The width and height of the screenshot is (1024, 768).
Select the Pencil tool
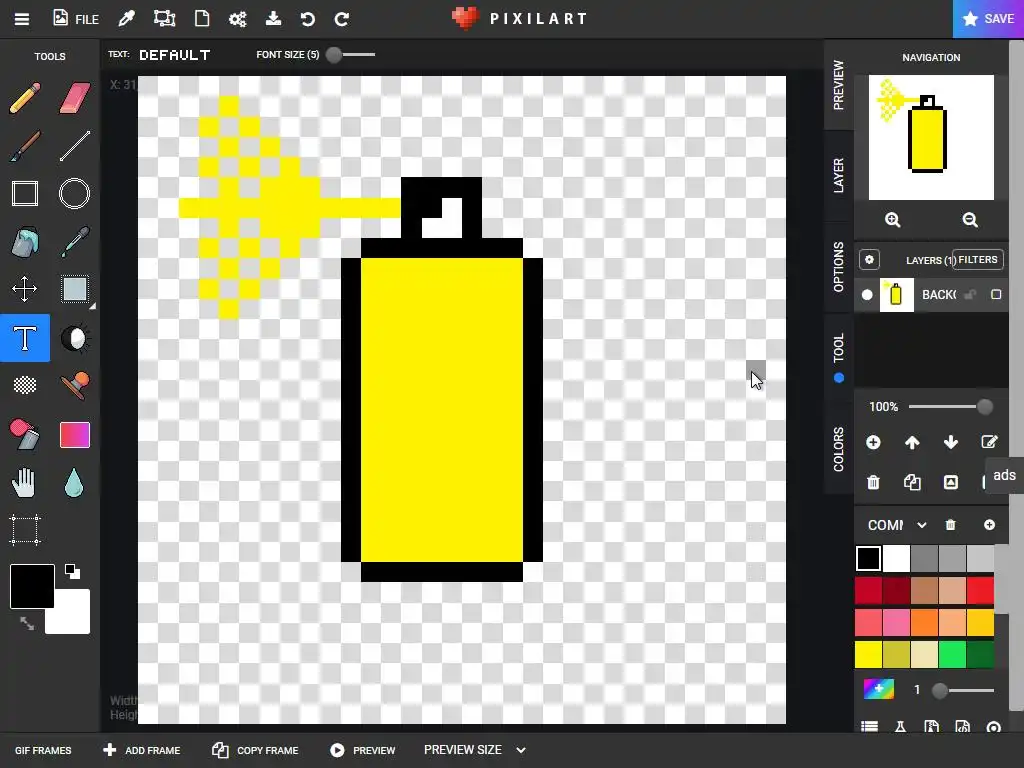(25, 98)
